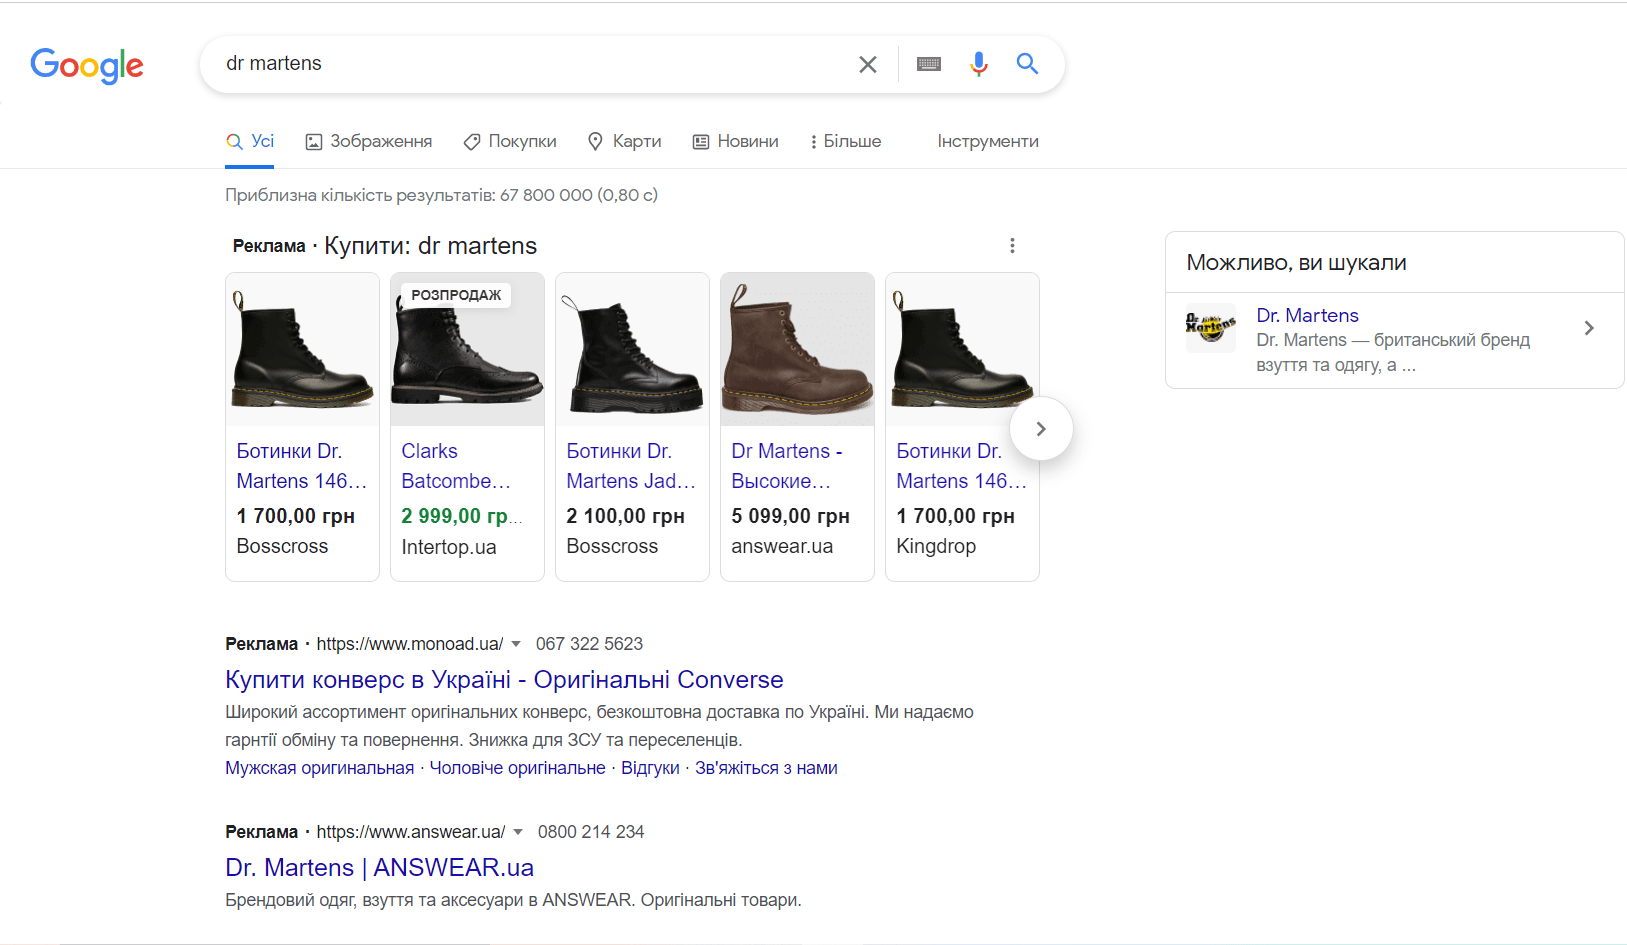Switch to the Зображення tab
Viewport: 1627px width, 945px height.
pos(369,141)
